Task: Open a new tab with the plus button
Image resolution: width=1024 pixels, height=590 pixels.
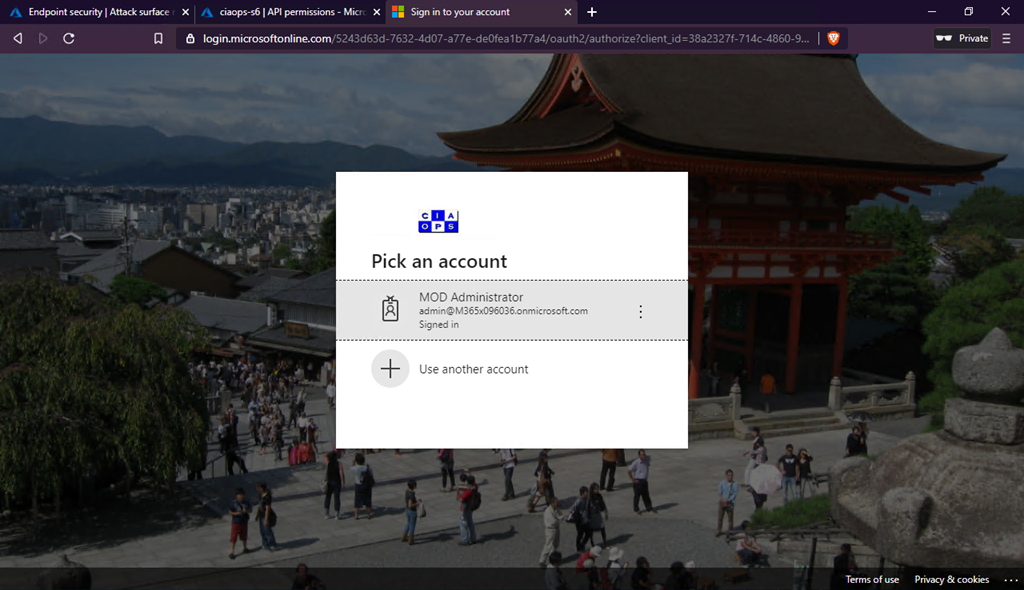Action: 592,12
